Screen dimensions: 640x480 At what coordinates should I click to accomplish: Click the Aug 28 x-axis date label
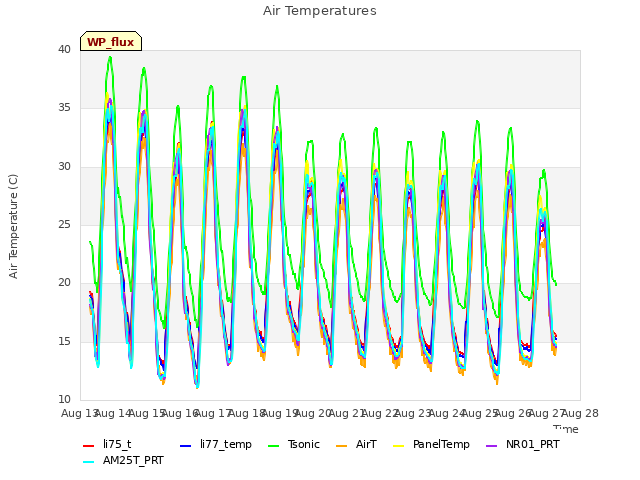[x=580, y=413]
